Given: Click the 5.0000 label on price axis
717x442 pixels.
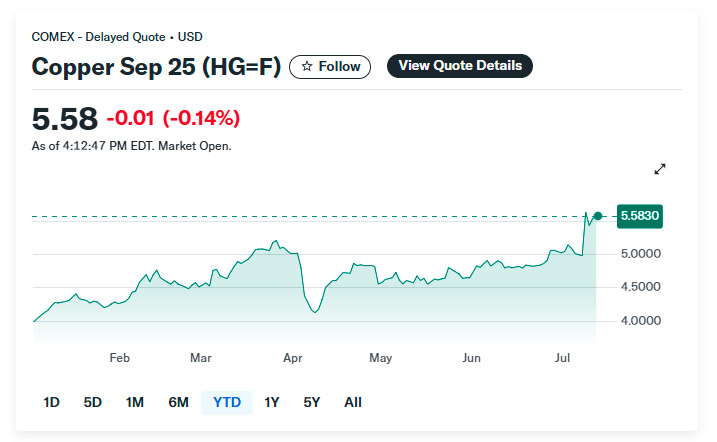Looking at the screenshot, I should tap(639, 254).
